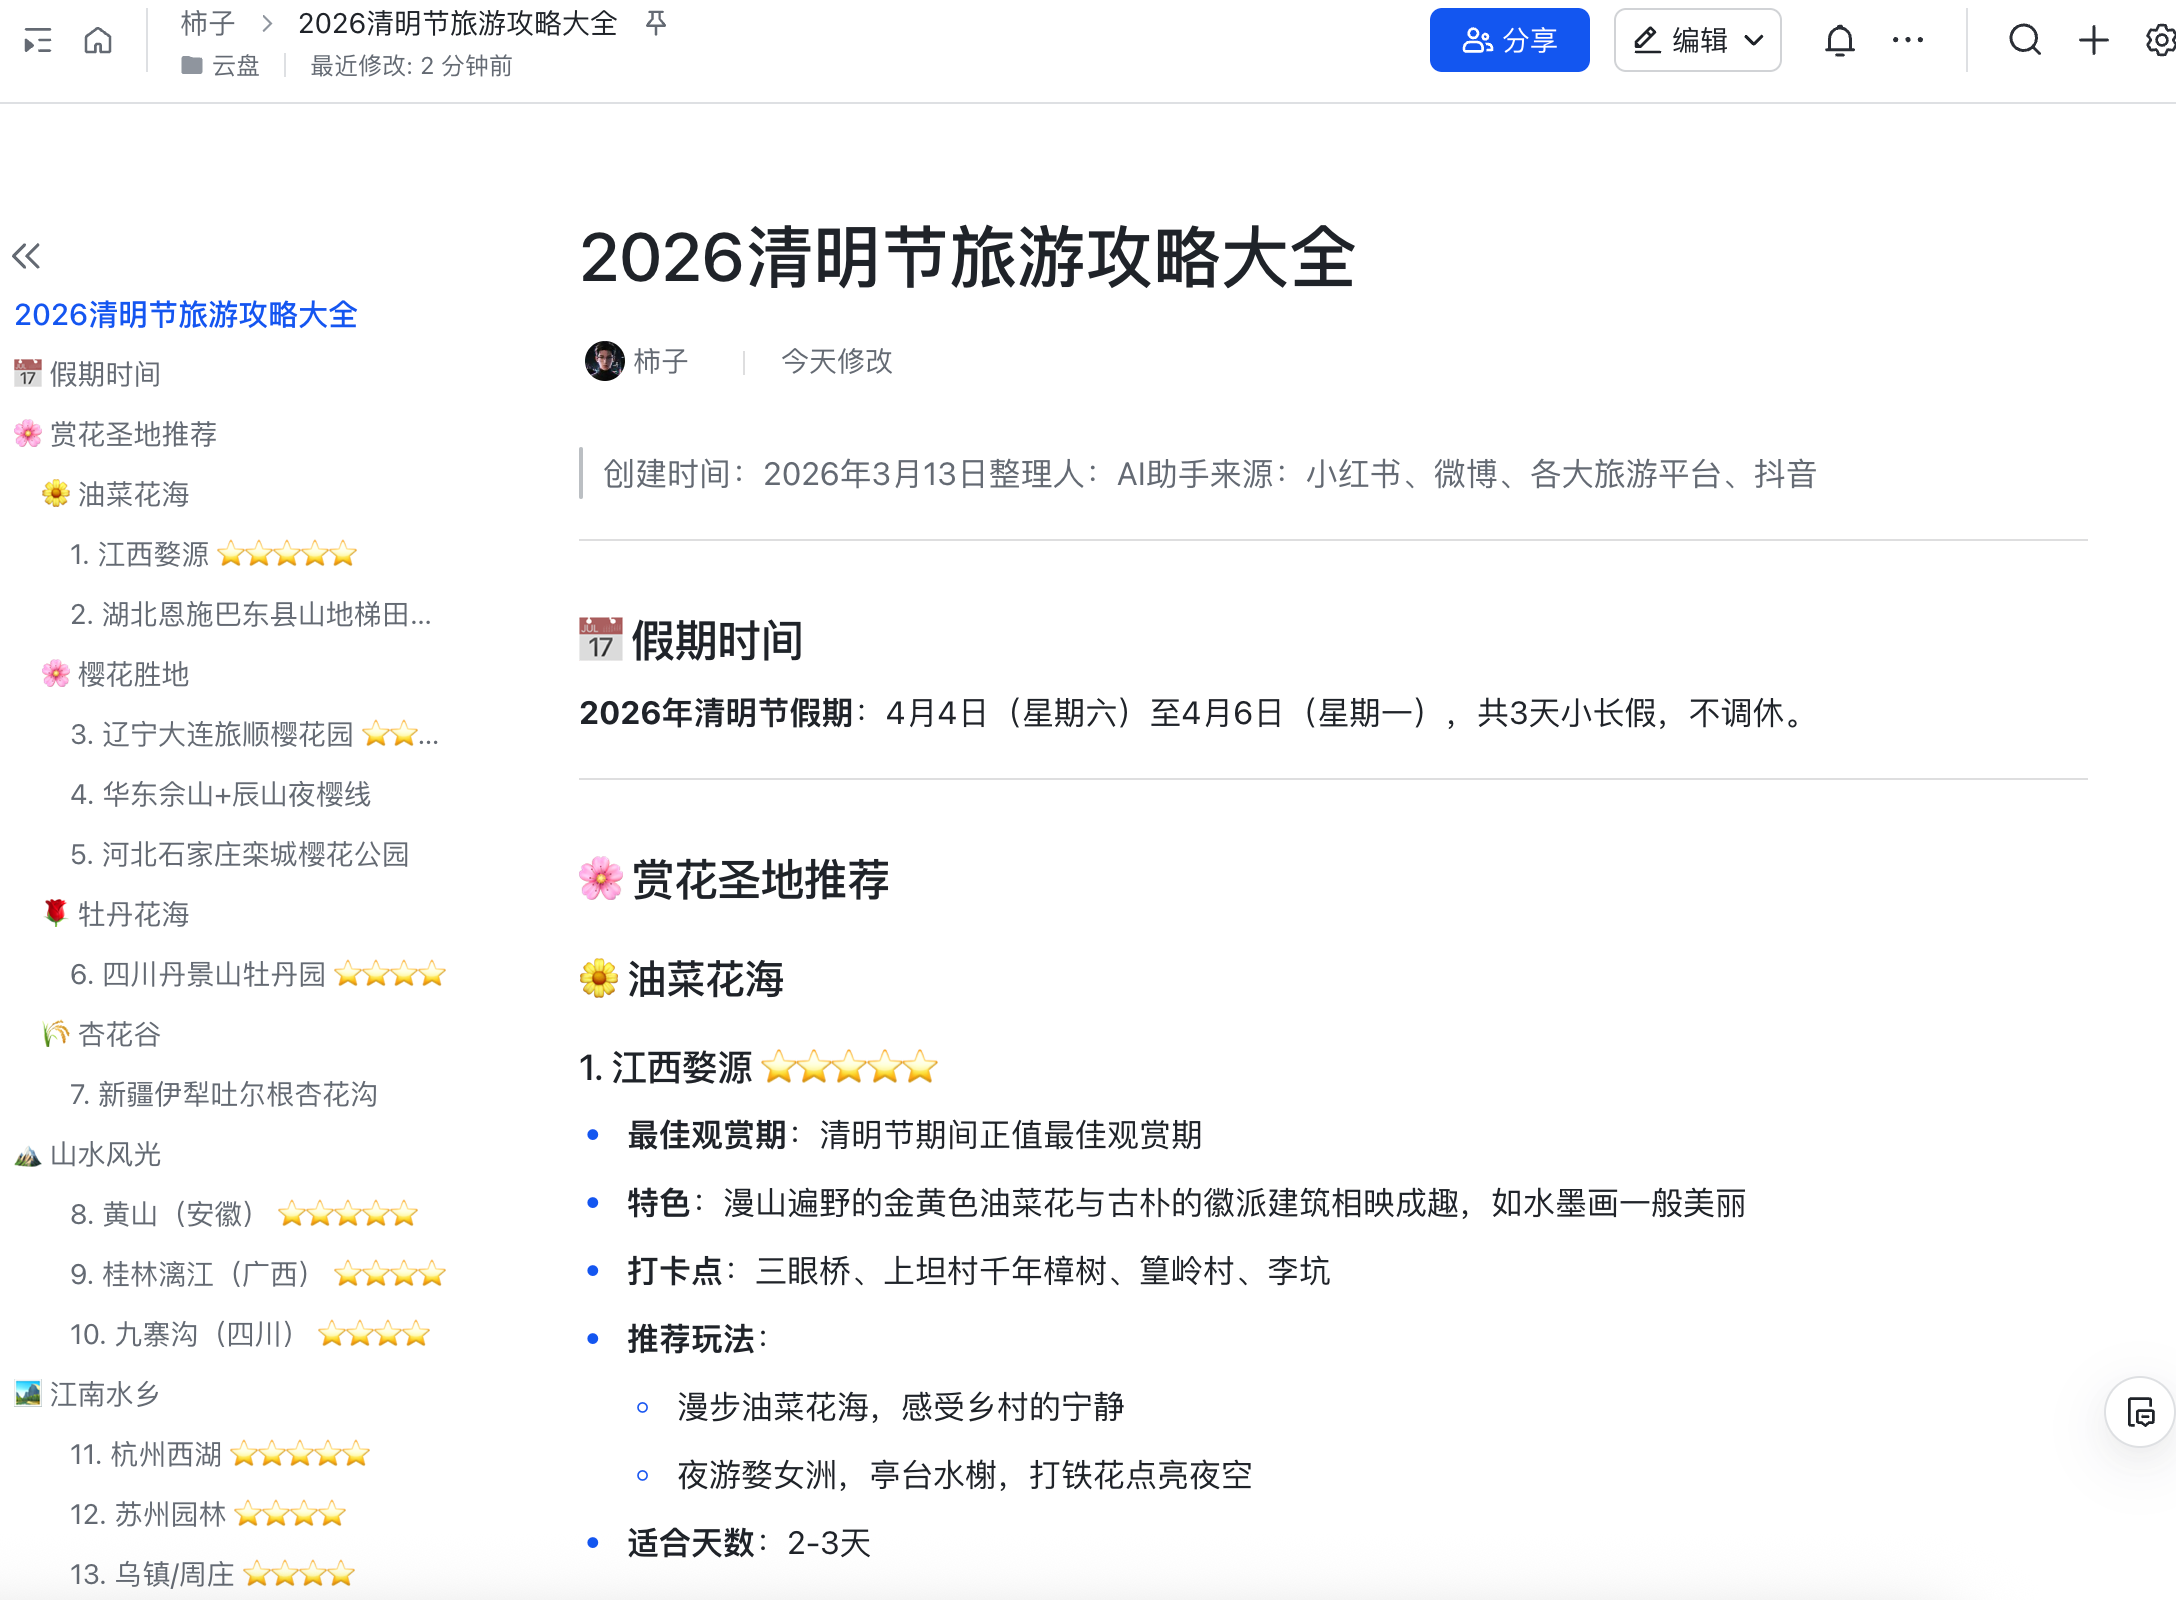The width and height of the screenshot is (2176, 1600).
Task: Toggle the sidebar navigation menu icon
Action: click(x=37, y=41)
